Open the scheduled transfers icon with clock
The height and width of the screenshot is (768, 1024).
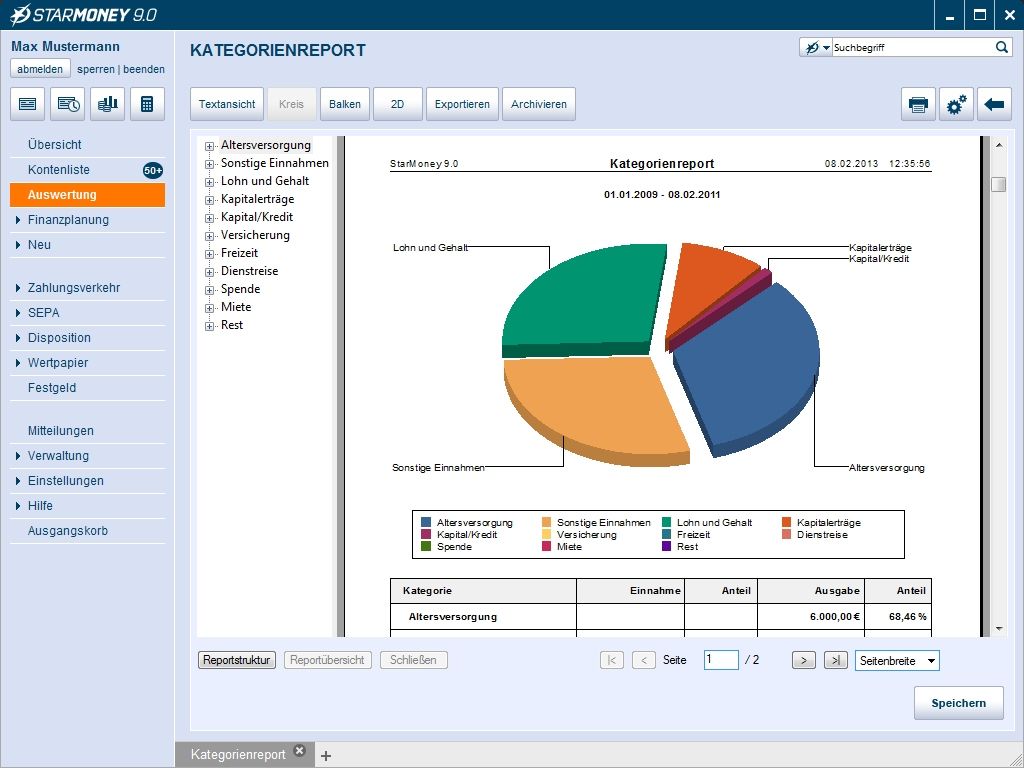68,104
